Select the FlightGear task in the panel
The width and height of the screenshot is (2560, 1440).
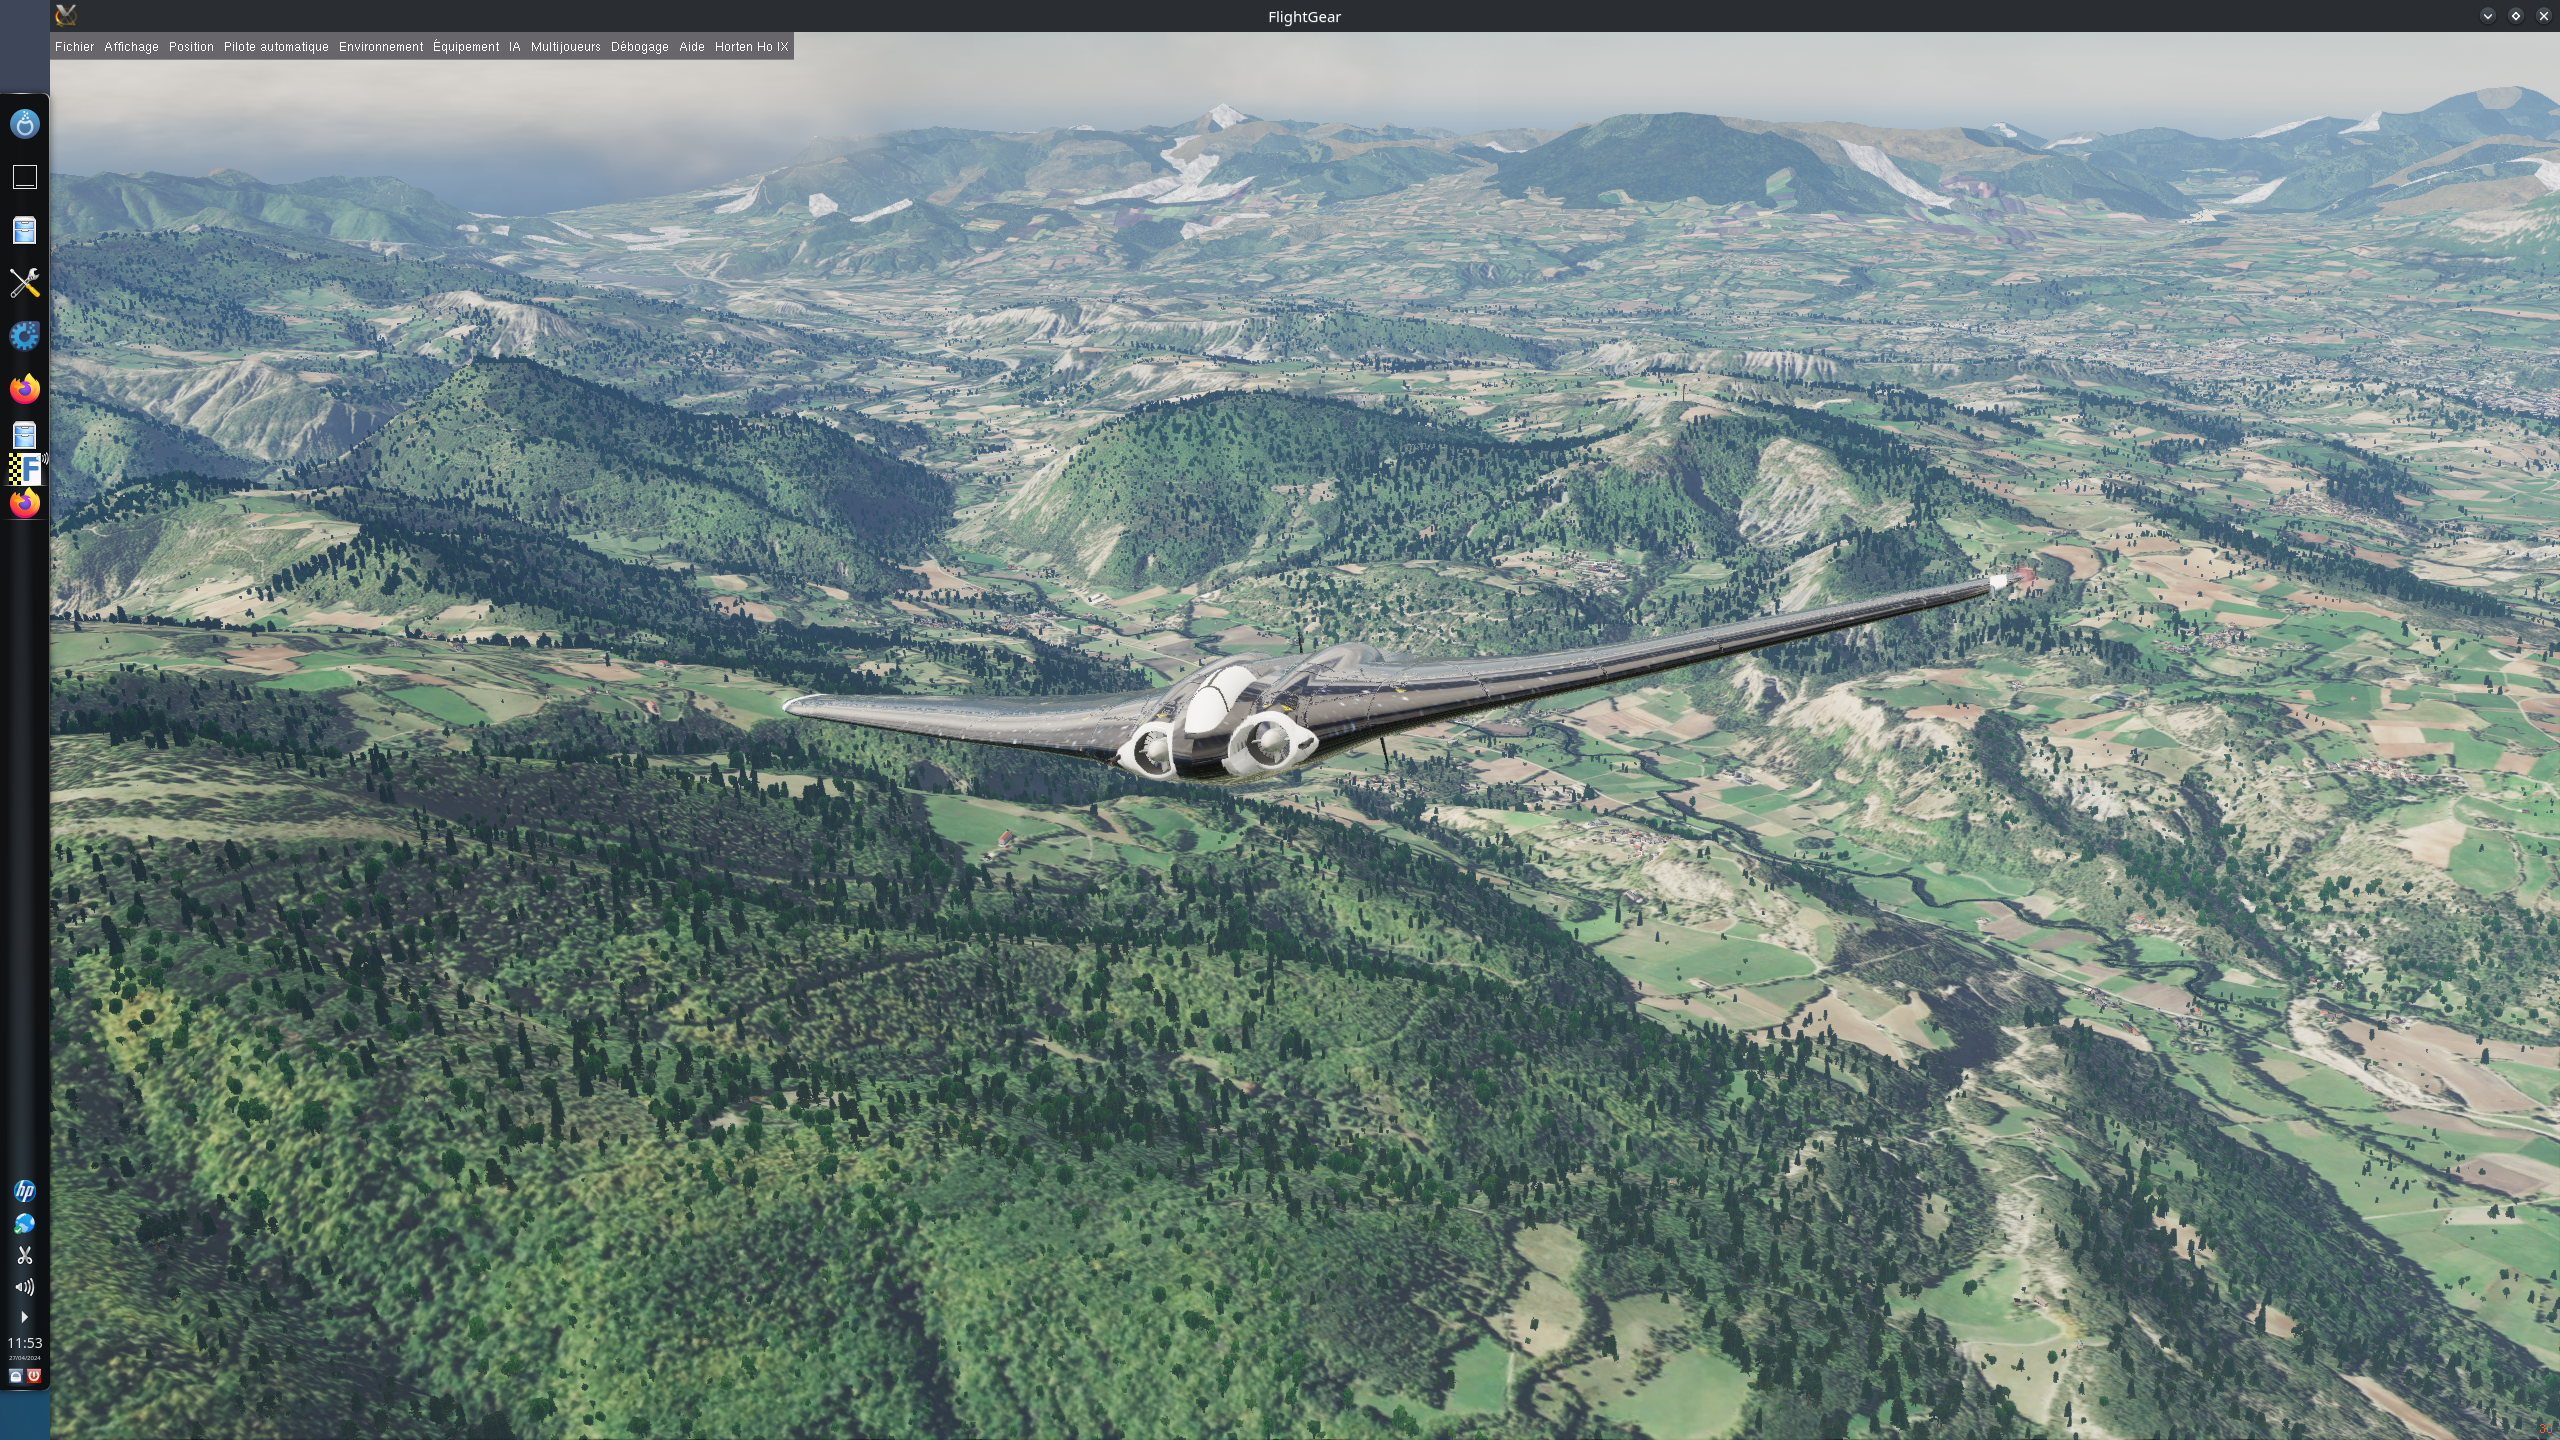point(26,468)
